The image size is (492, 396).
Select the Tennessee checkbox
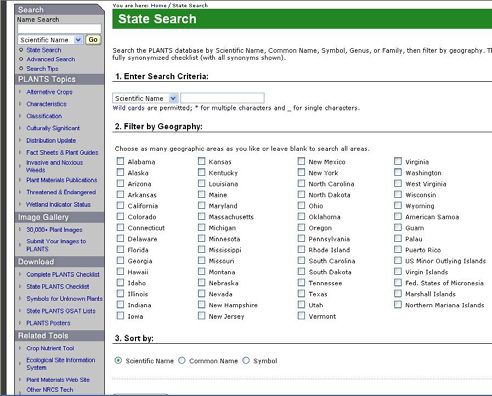[x=301, y=282]
